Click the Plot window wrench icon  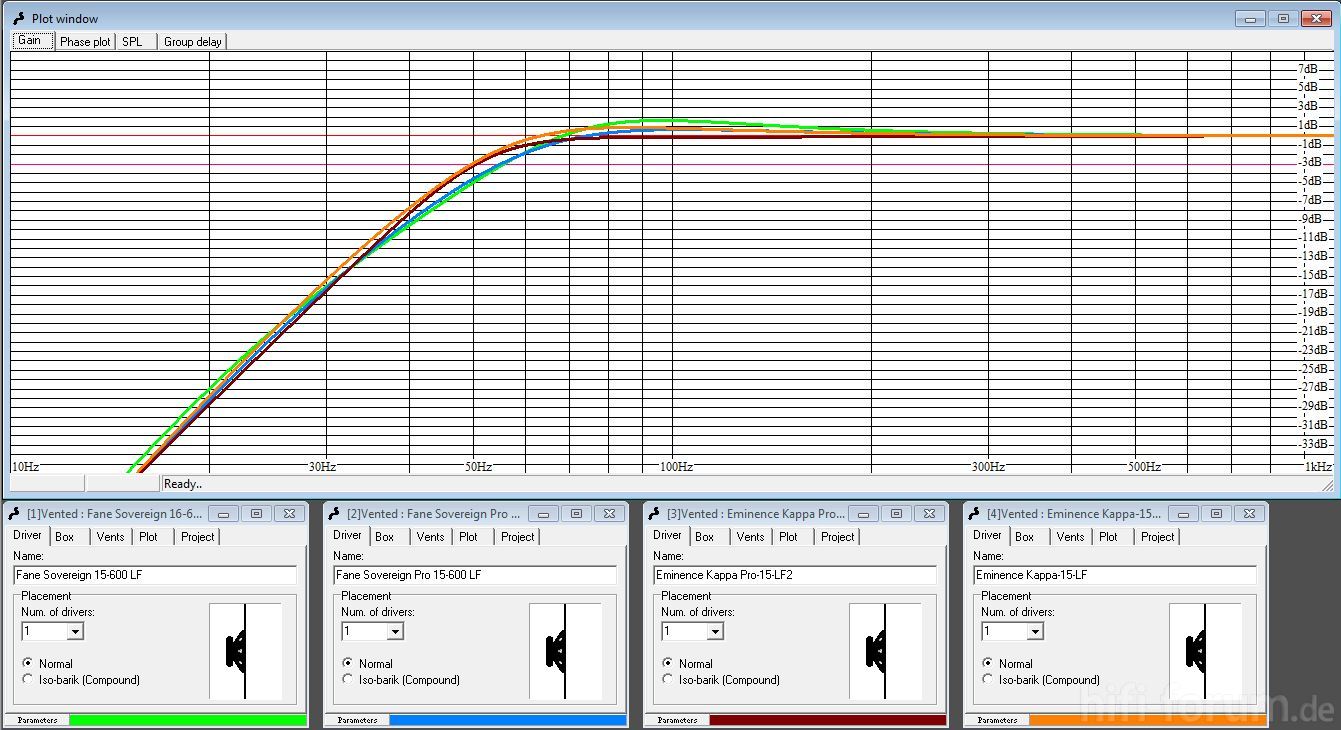[x=18, y=18]
